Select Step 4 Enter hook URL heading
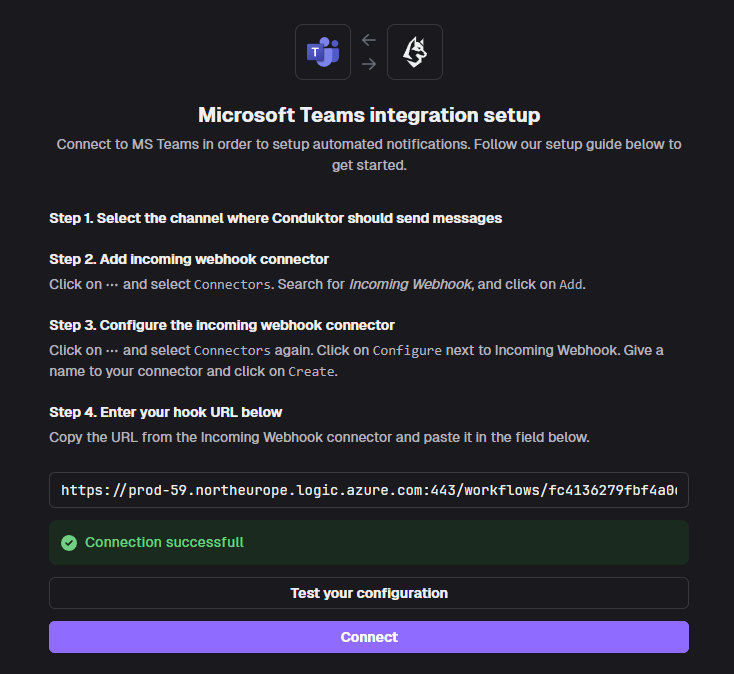The image size is (734, 674). (166, 412)
